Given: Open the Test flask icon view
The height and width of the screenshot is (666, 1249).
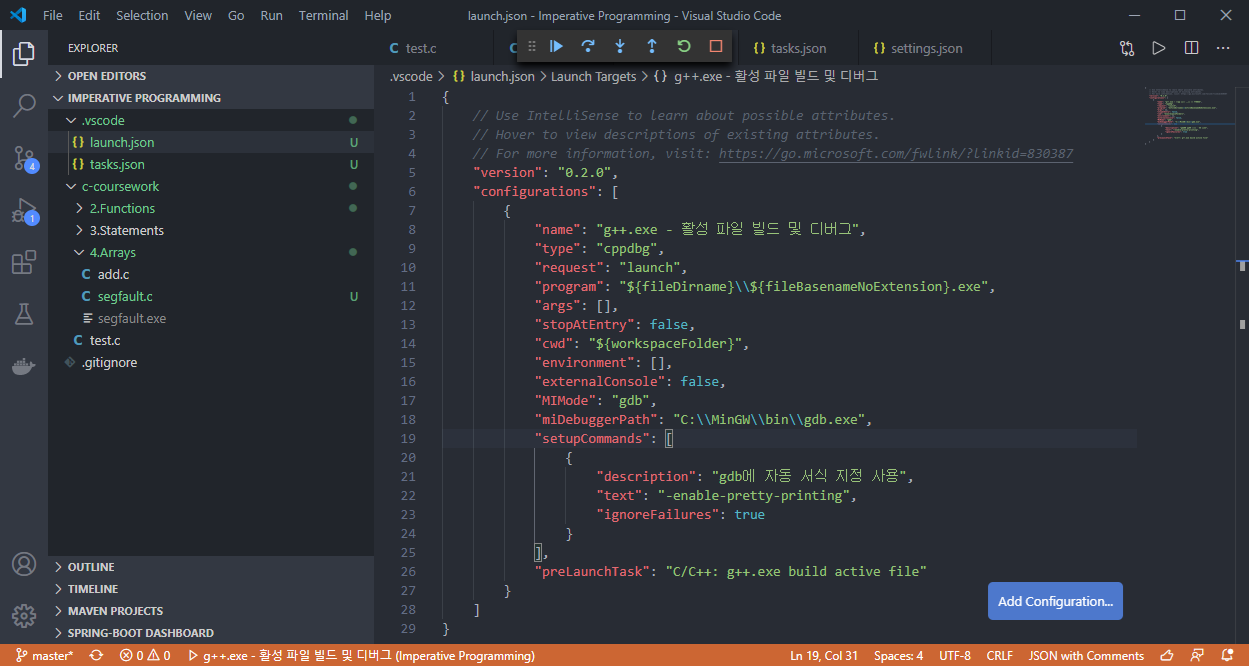Looking at the screenshot, I should 24,315.
